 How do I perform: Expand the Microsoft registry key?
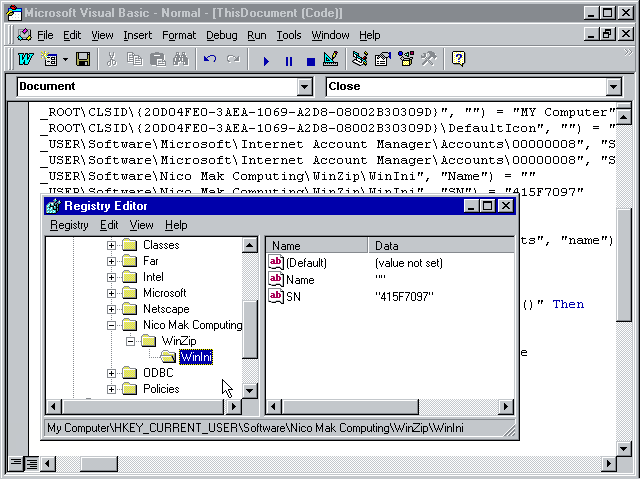[x=111, y=293]
